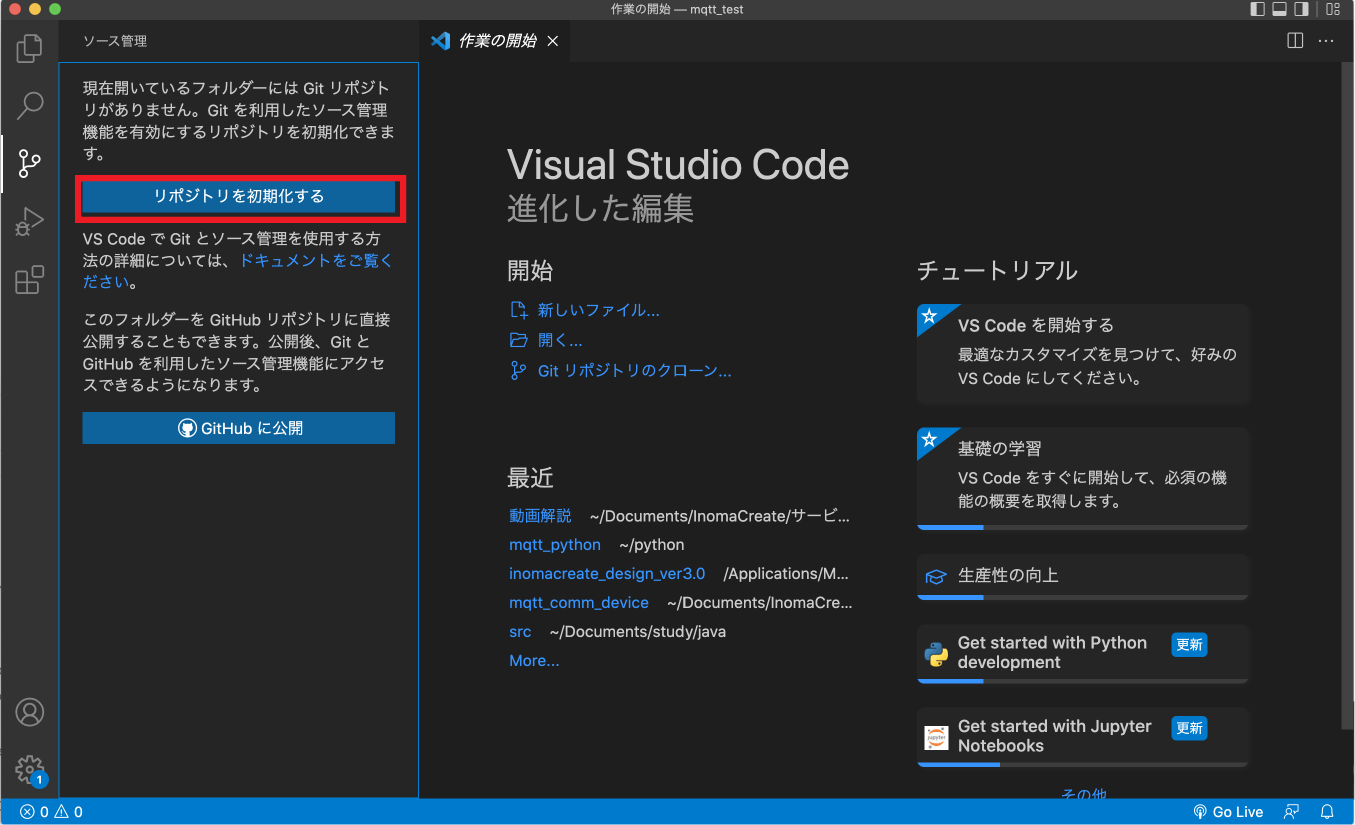This screenshot has width=1355, height=825.
Task: Open the recent folder 動画解説
Action: coord(540,516)
